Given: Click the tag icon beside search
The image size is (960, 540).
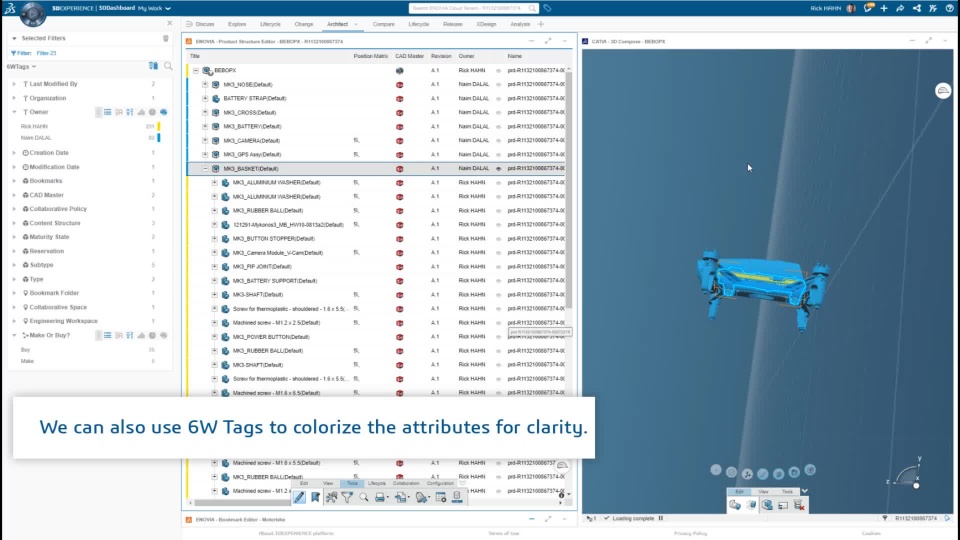Looking at the screenshot, I should pyautogui.click(x=547, y=9).
